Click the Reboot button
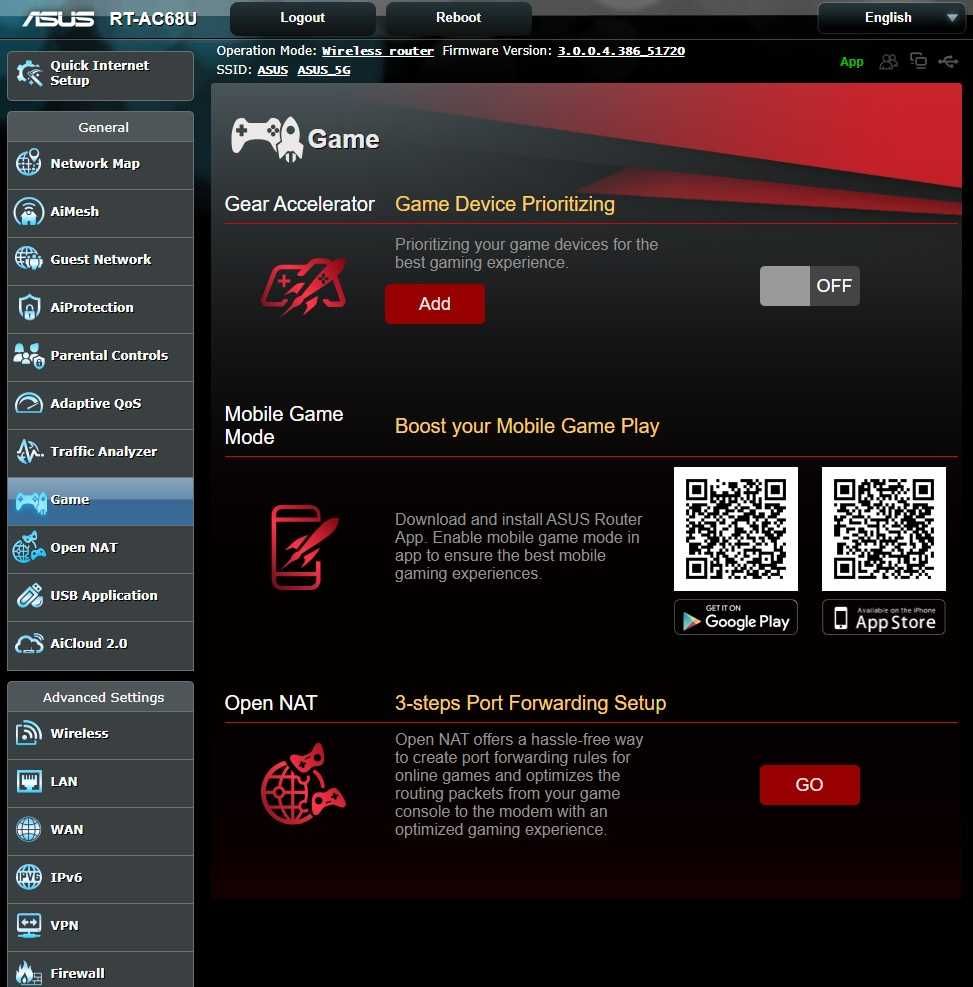 (458, 18)
